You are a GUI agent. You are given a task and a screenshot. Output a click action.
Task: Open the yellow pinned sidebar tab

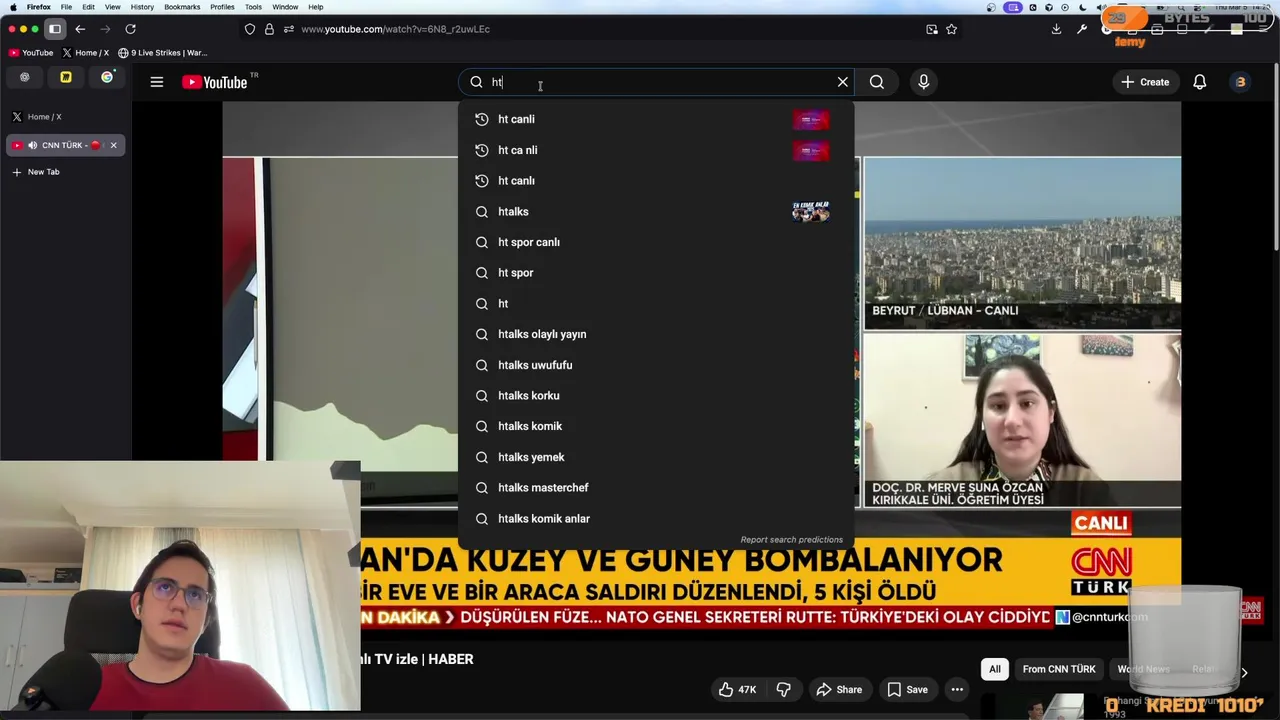coord(66,77)
